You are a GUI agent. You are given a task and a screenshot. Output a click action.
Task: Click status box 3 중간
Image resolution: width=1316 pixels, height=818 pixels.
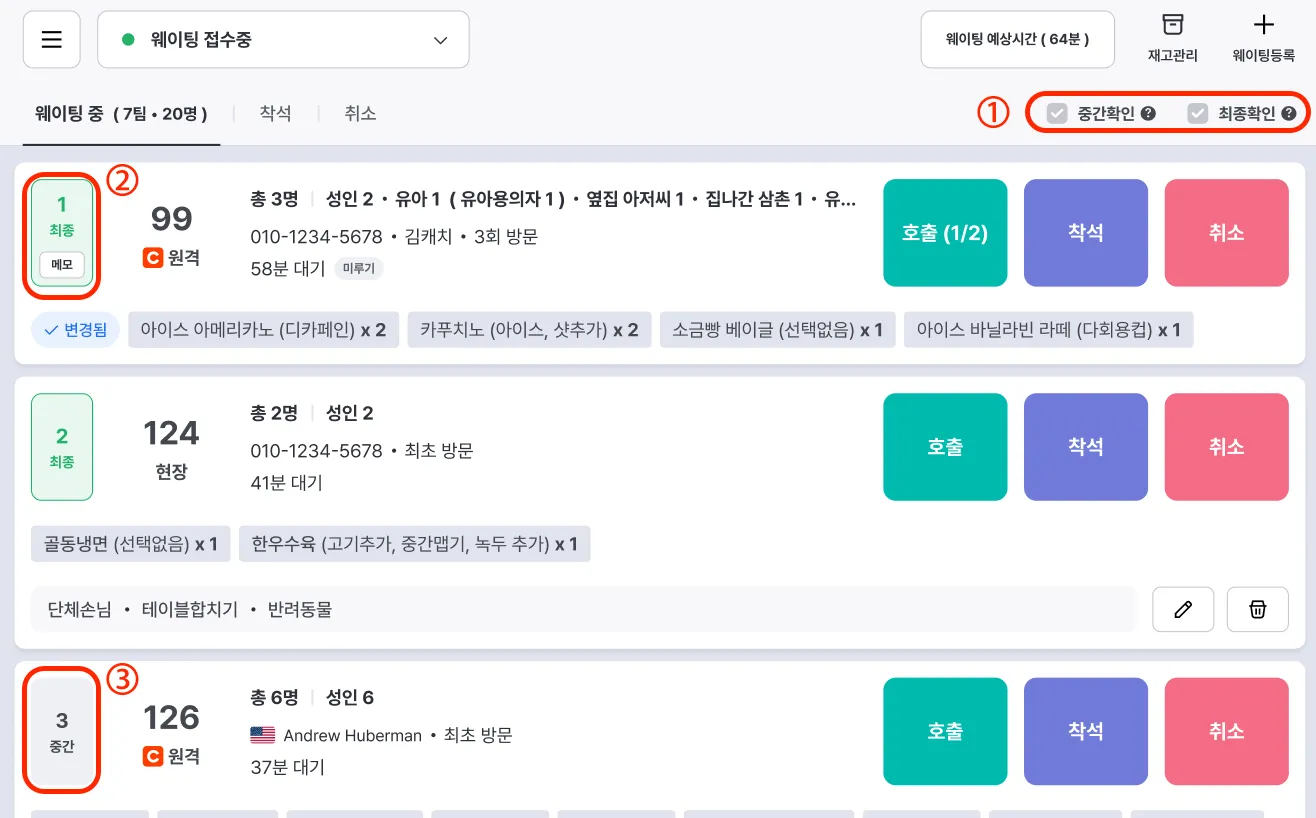coord(62,732)
